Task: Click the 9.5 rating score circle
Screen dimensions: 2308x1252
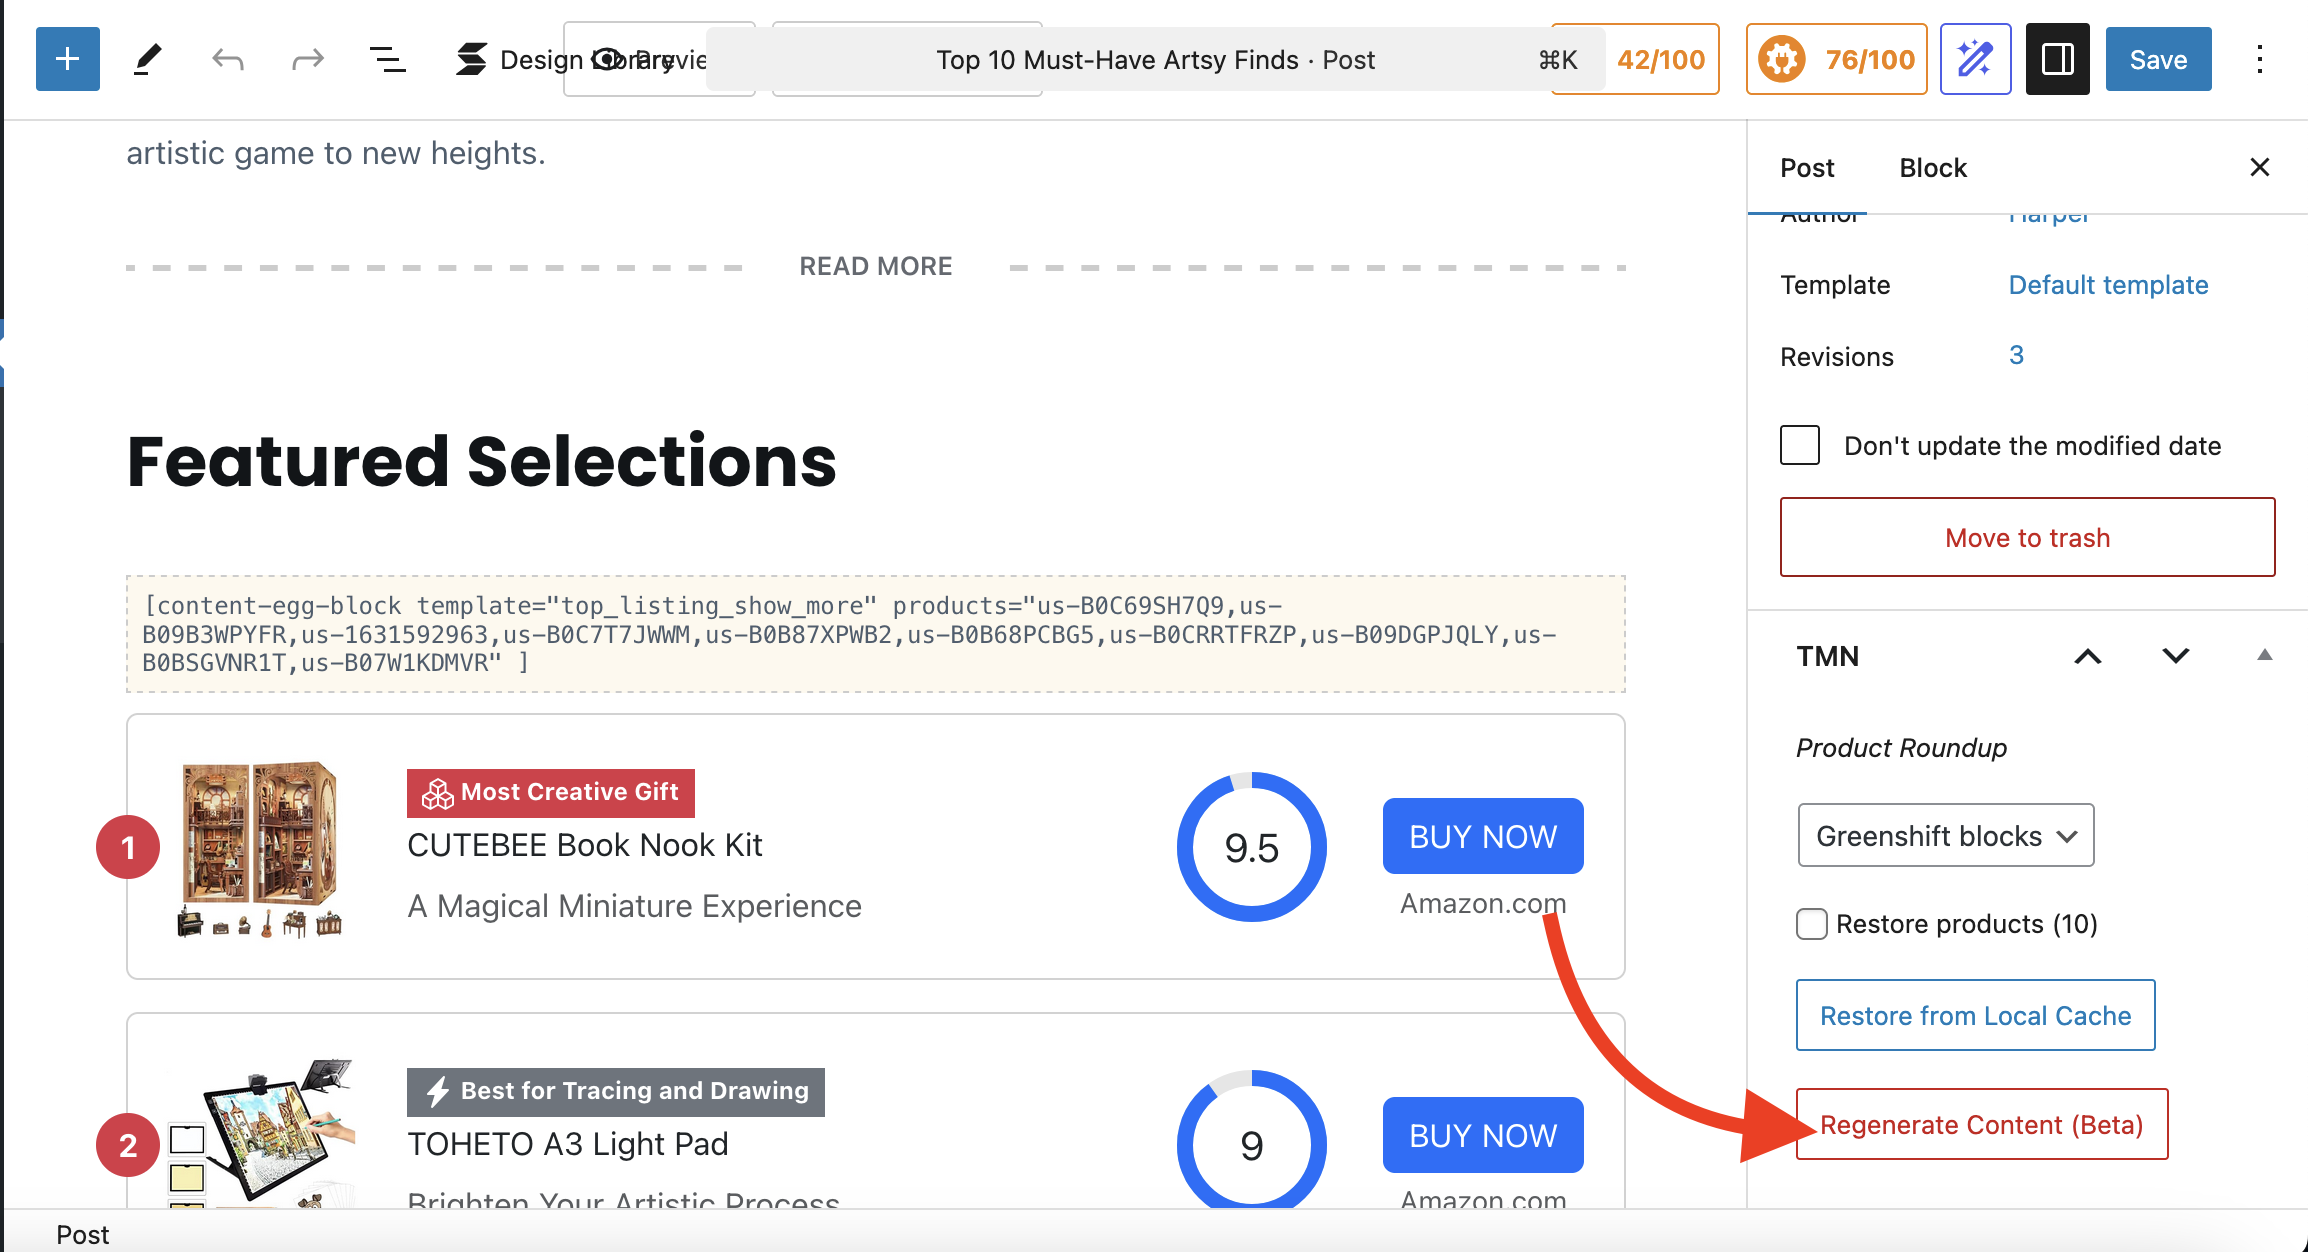Action: [x=1251, y=847]
